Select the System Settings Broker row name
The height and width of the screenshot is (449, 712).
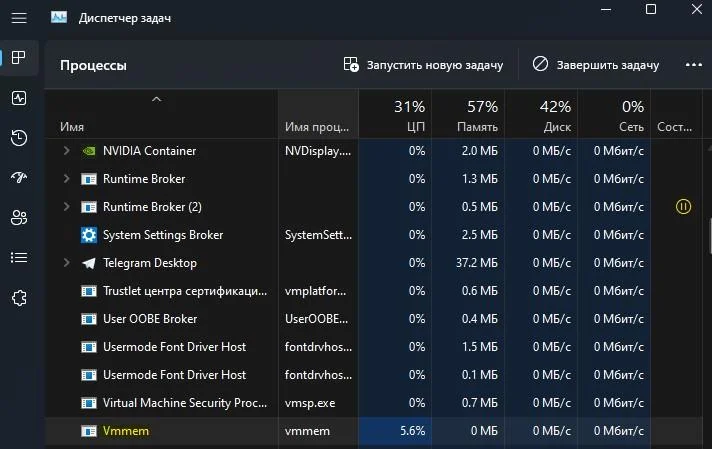pos(163,235)
